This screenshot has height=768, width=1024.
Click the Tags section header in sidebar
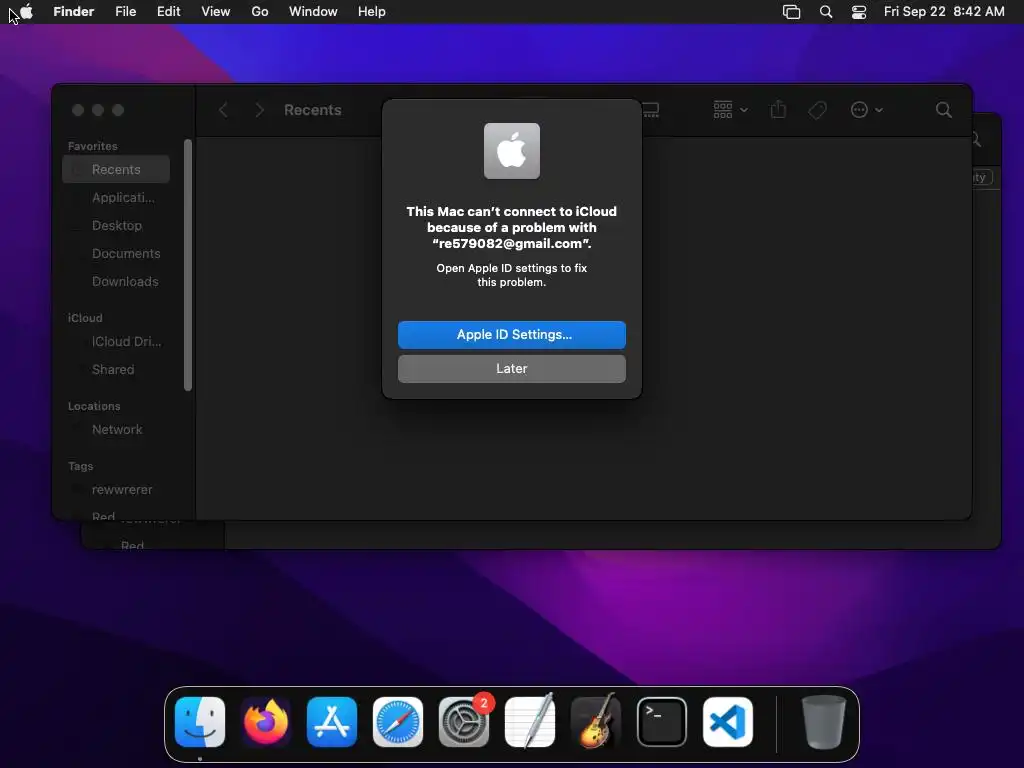pos(80,466)
